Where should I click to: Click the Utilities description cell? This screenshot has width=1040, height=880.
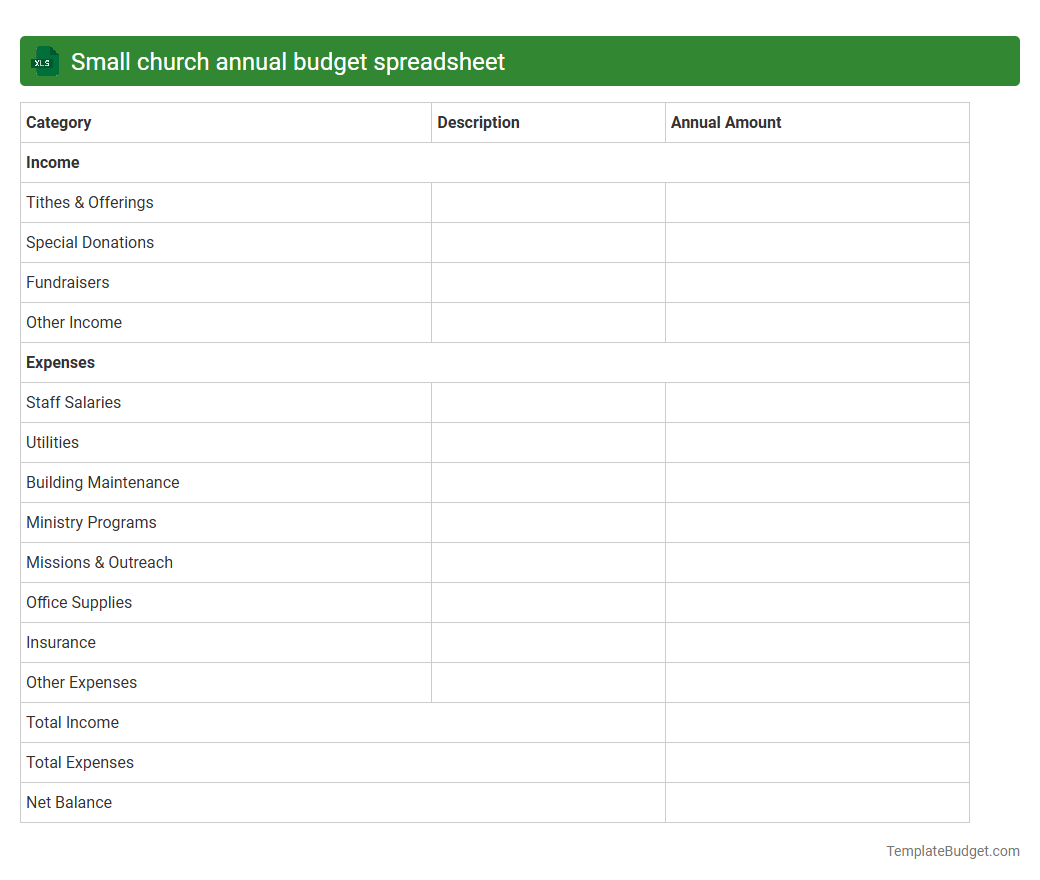coord(548,442)
